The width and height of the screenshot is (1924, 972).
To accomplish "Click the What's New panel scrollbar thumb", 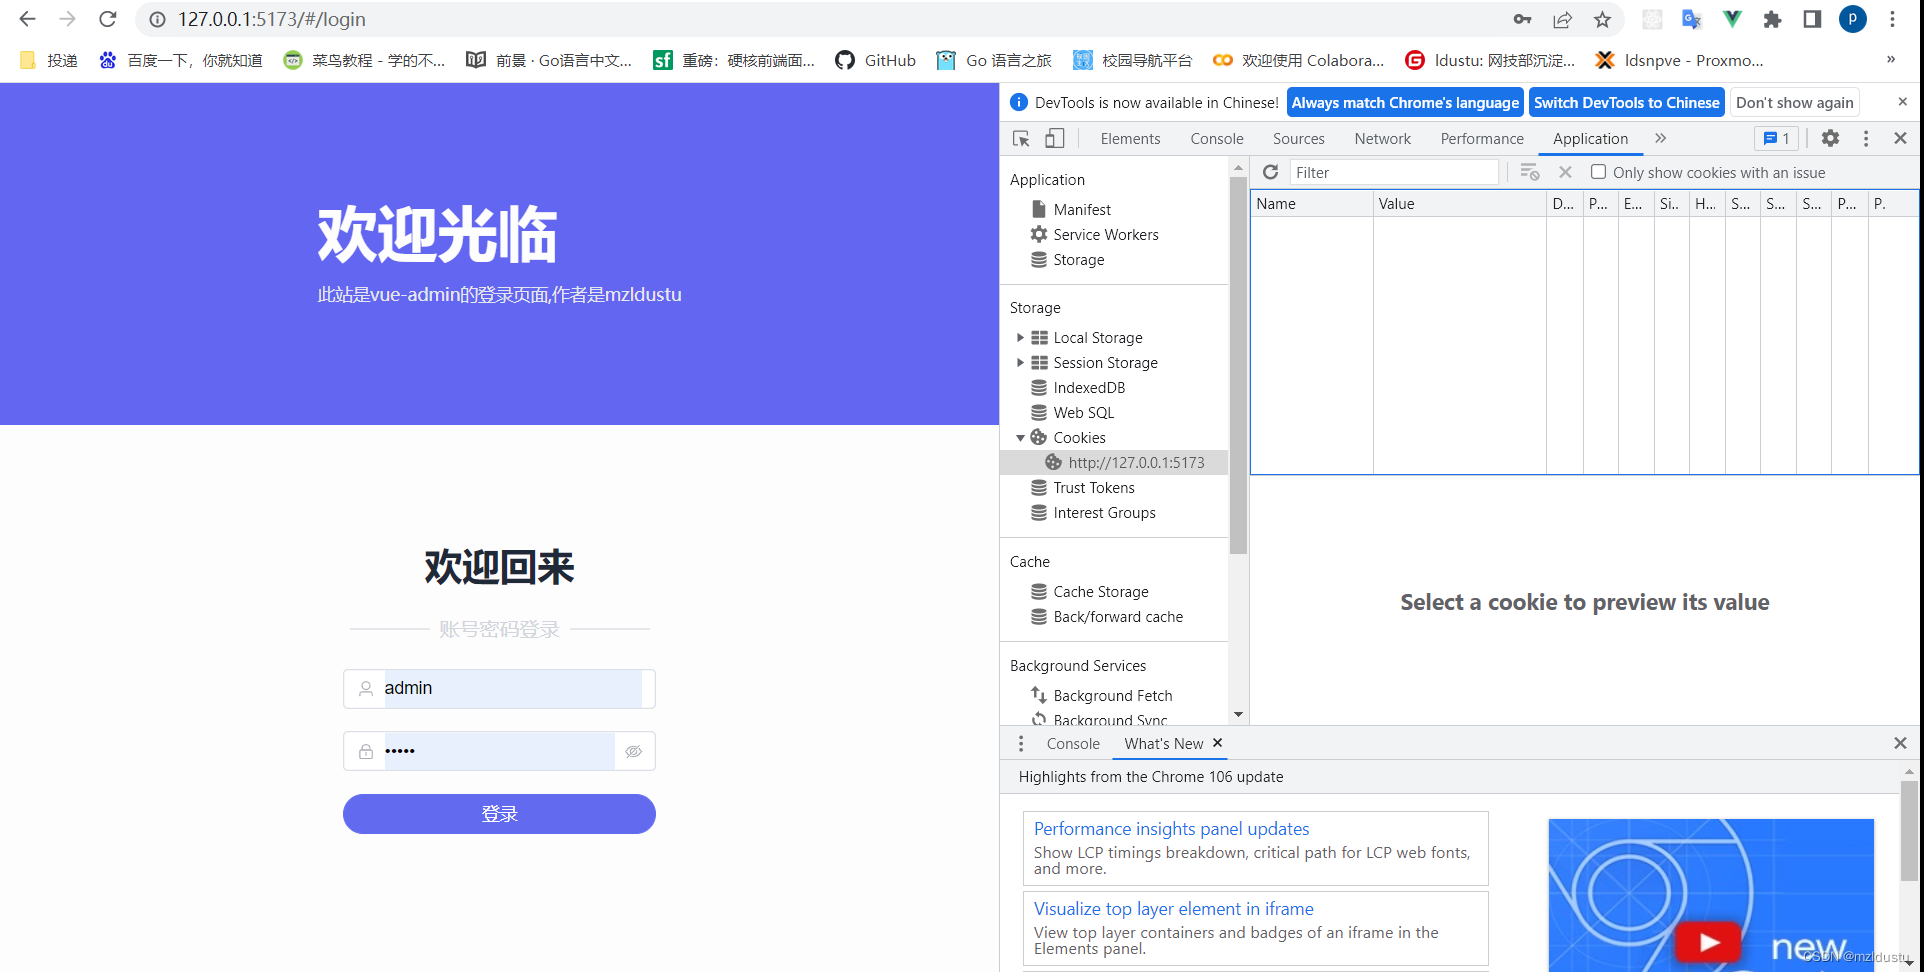I will (x=1909, y=831).
